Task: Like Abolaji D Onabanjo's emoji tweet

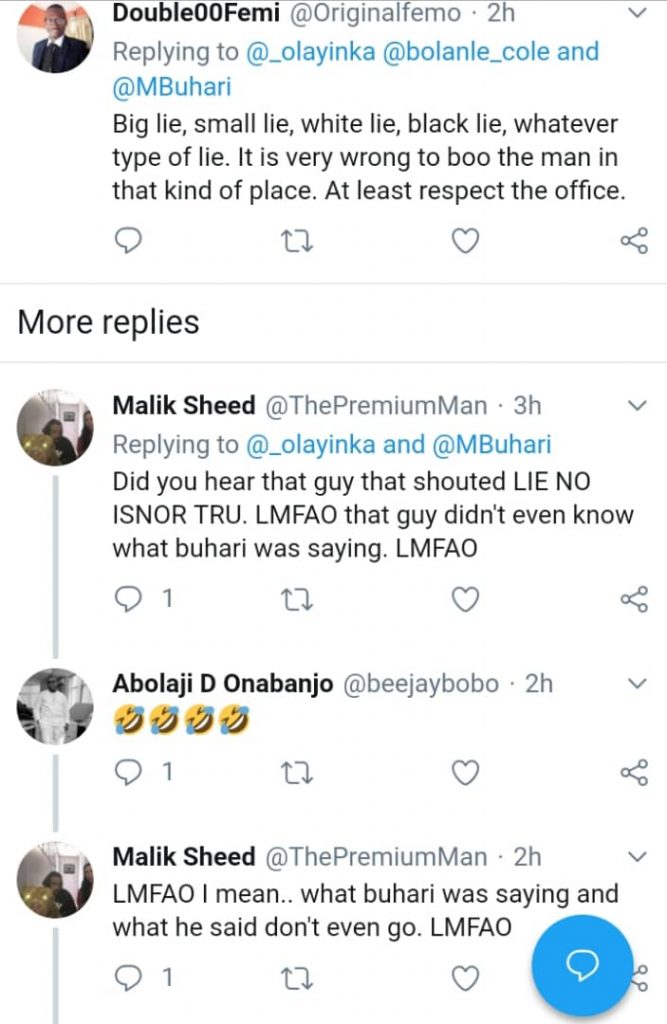Action: pos(465,772)
